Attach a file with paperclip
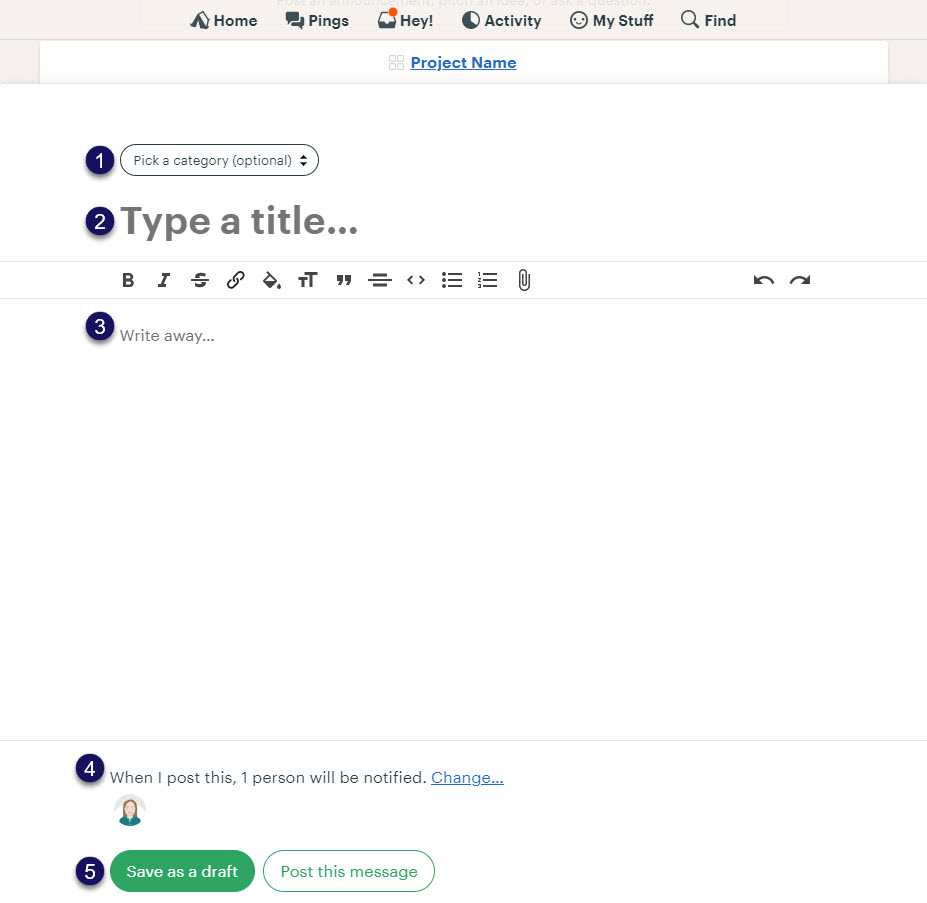This screenshot has width=927, height=903. coord(524,280)
